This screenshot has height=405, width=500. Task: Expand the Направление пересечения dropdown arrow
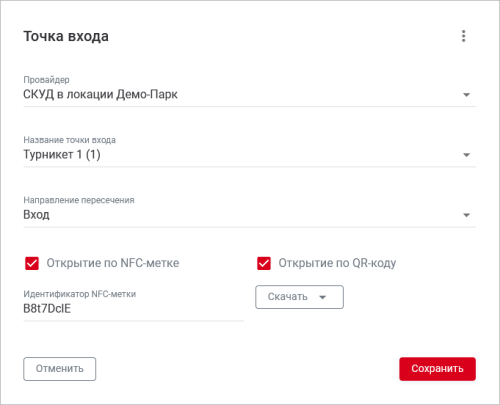tap(466, 215)
